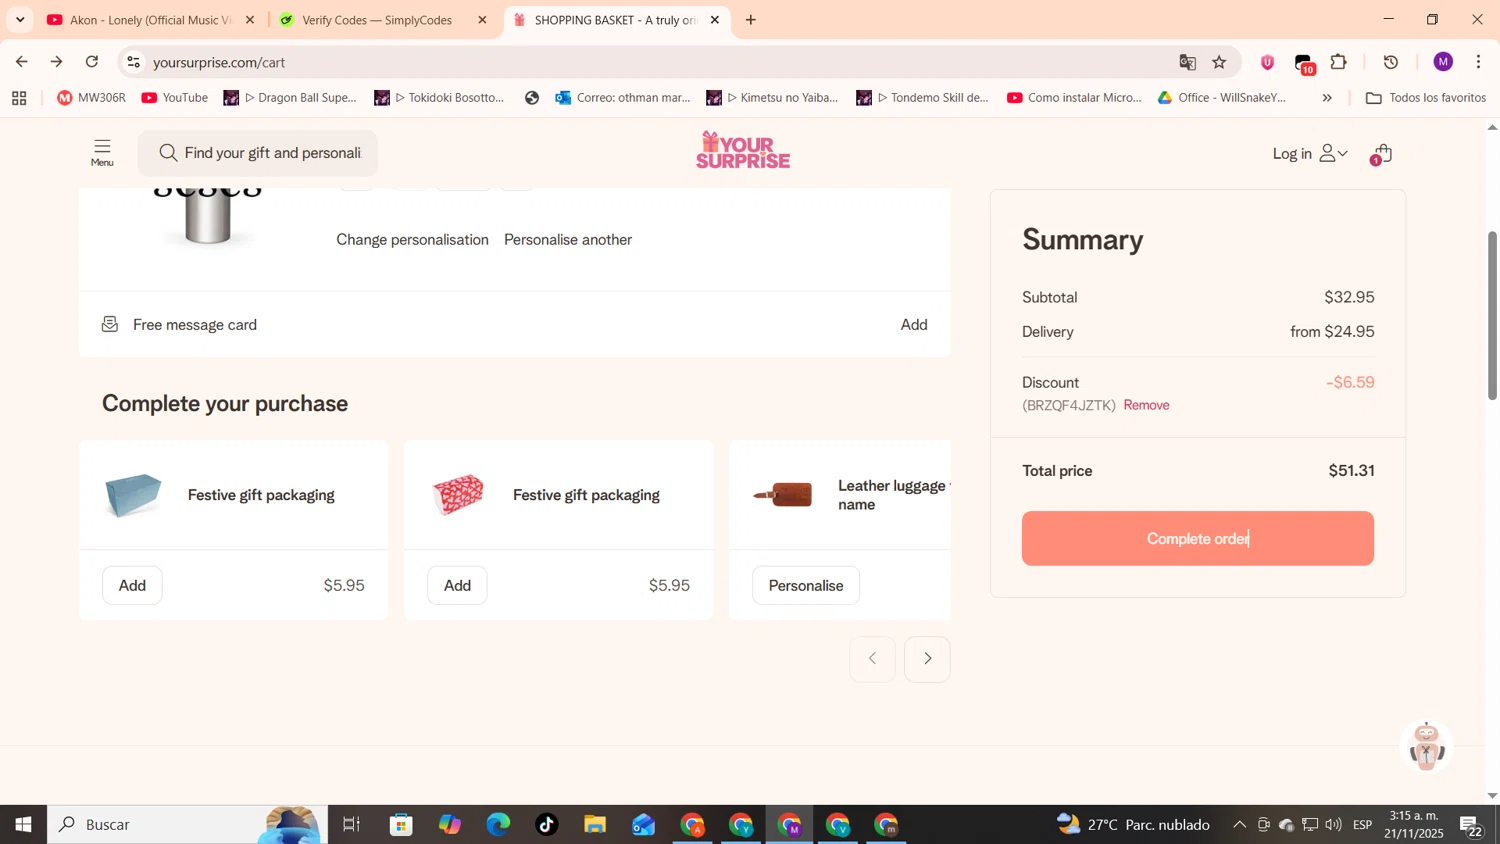
Task: Open the Chrome three-dot menu
Action: coord(1479,62)
